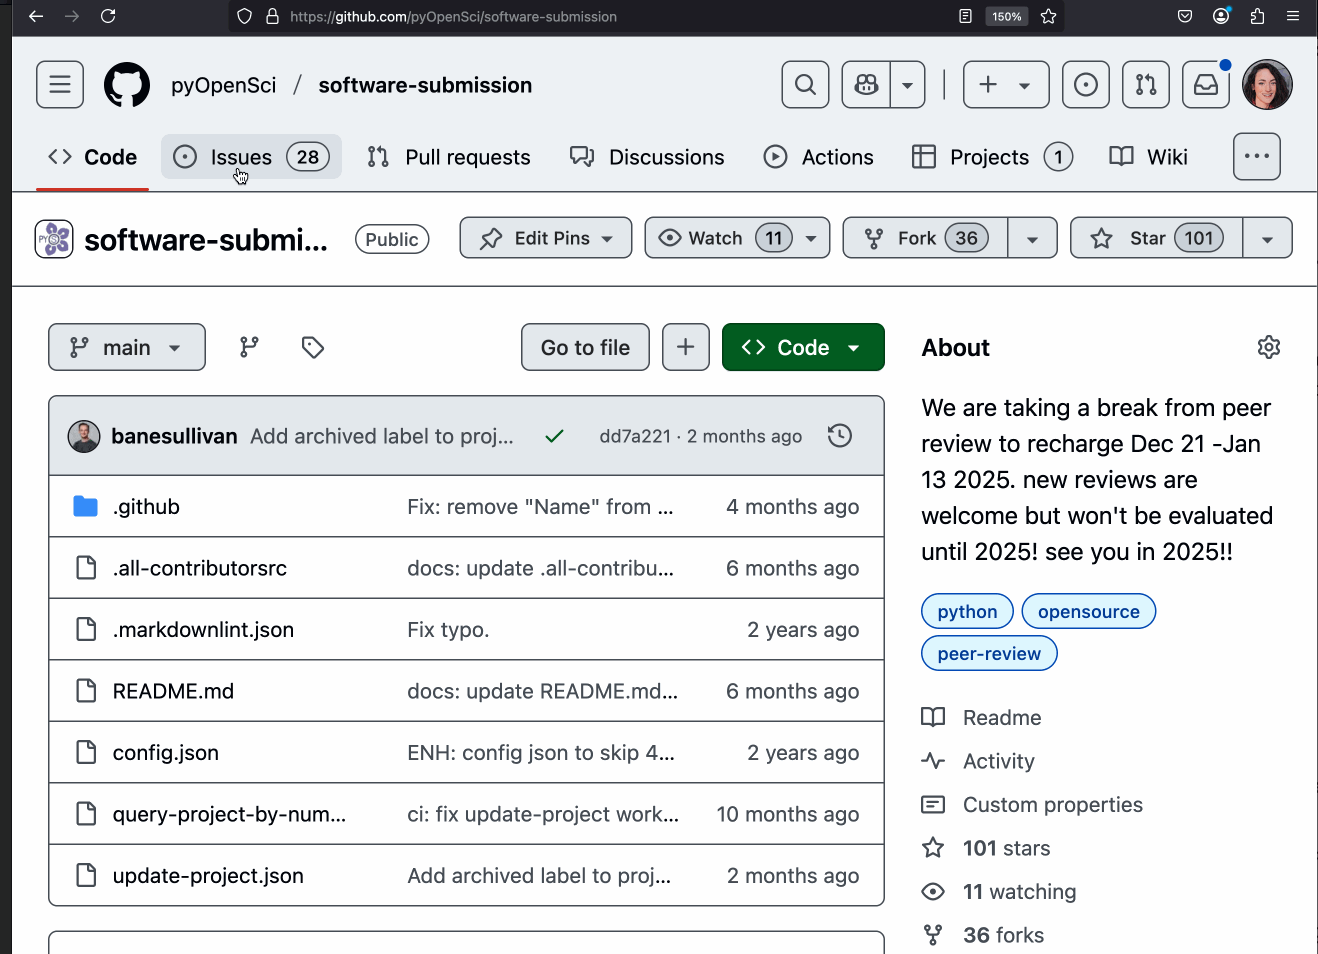Toggle Firefox reader view icon
Screen dimensions: 1318x954
(965, 16)
